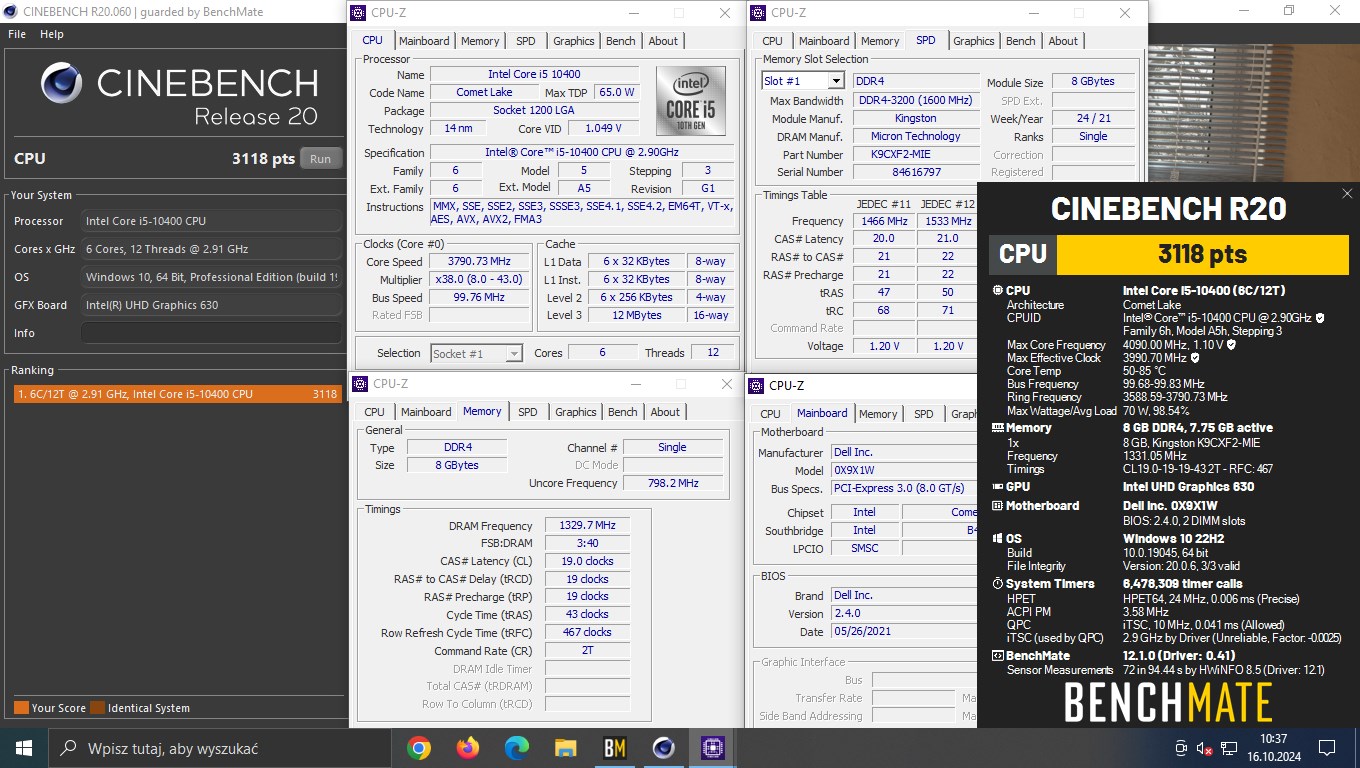
Task: Select SPD tab in the Motherboard CPU-Z window
Action: pos(924,414)
